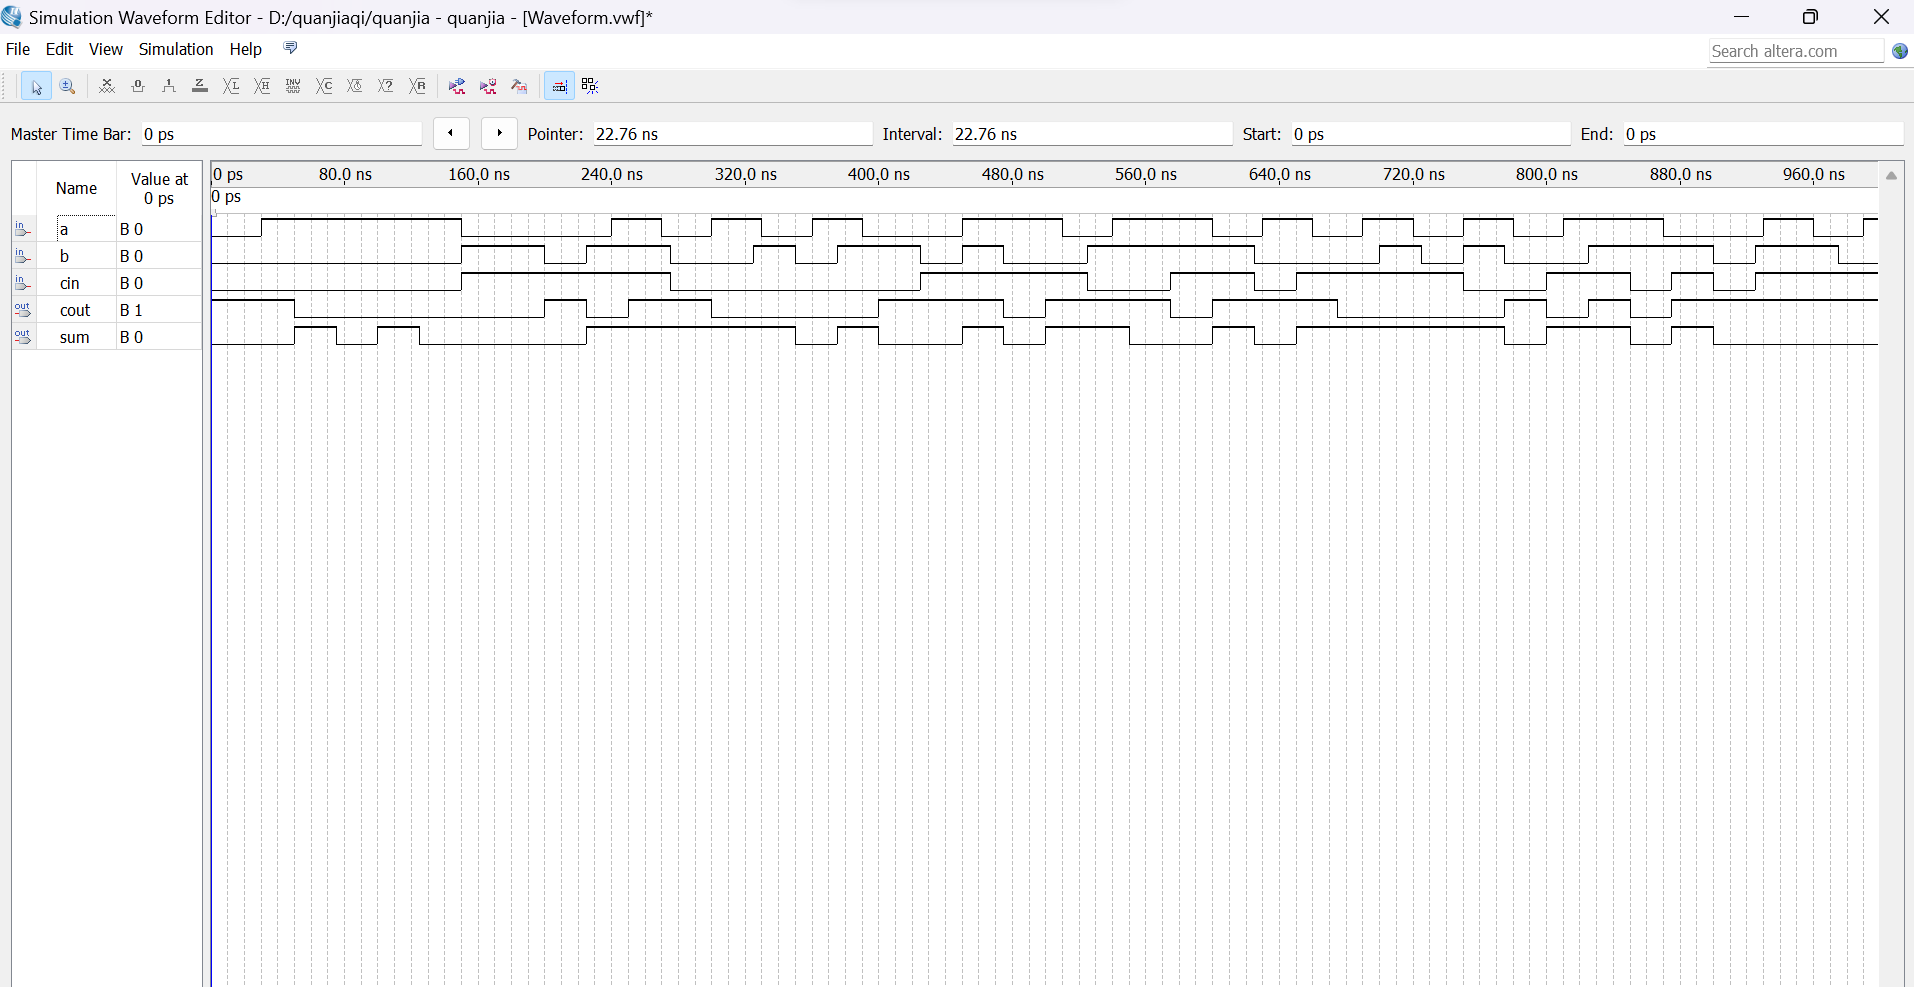1914x987 pixels.
Task: Click in the Search altera.com field
Action: [1796, 51]
